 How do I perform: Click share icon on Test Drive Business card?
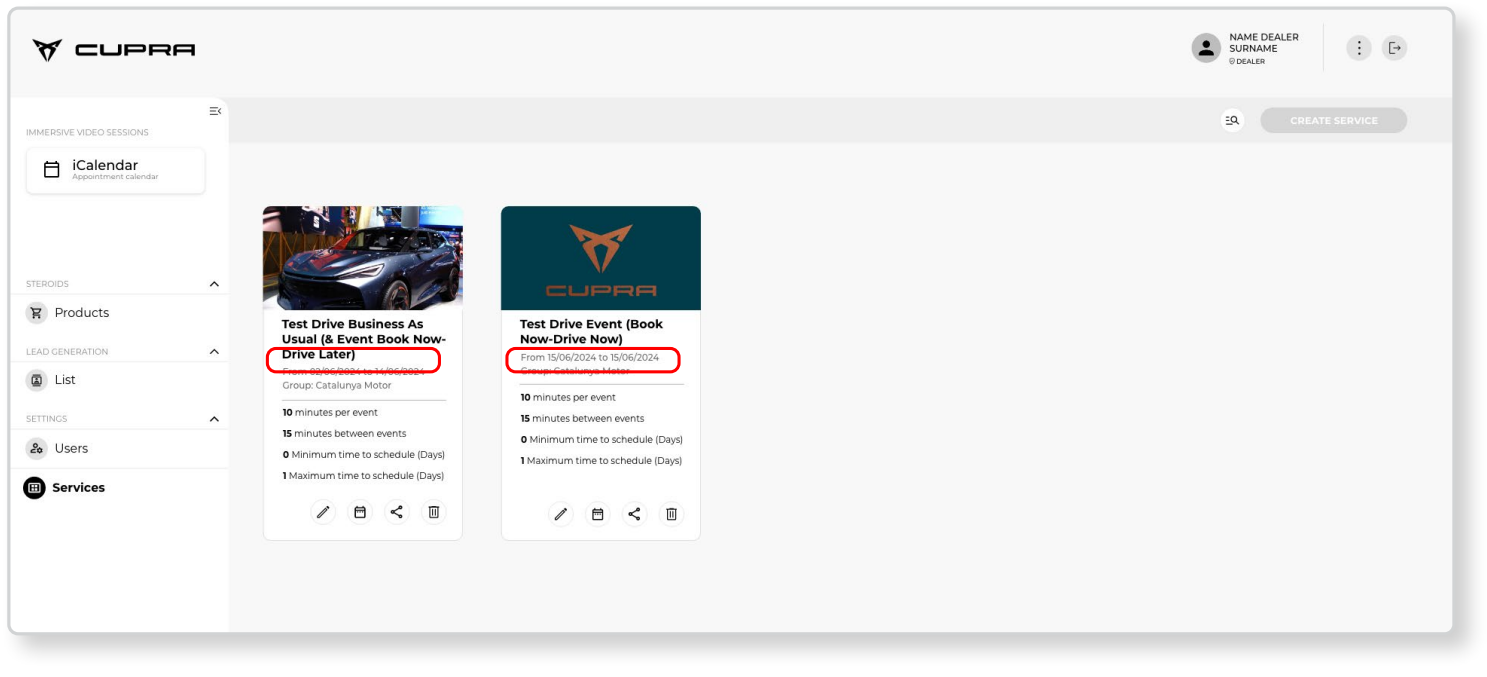coord(397,512)
